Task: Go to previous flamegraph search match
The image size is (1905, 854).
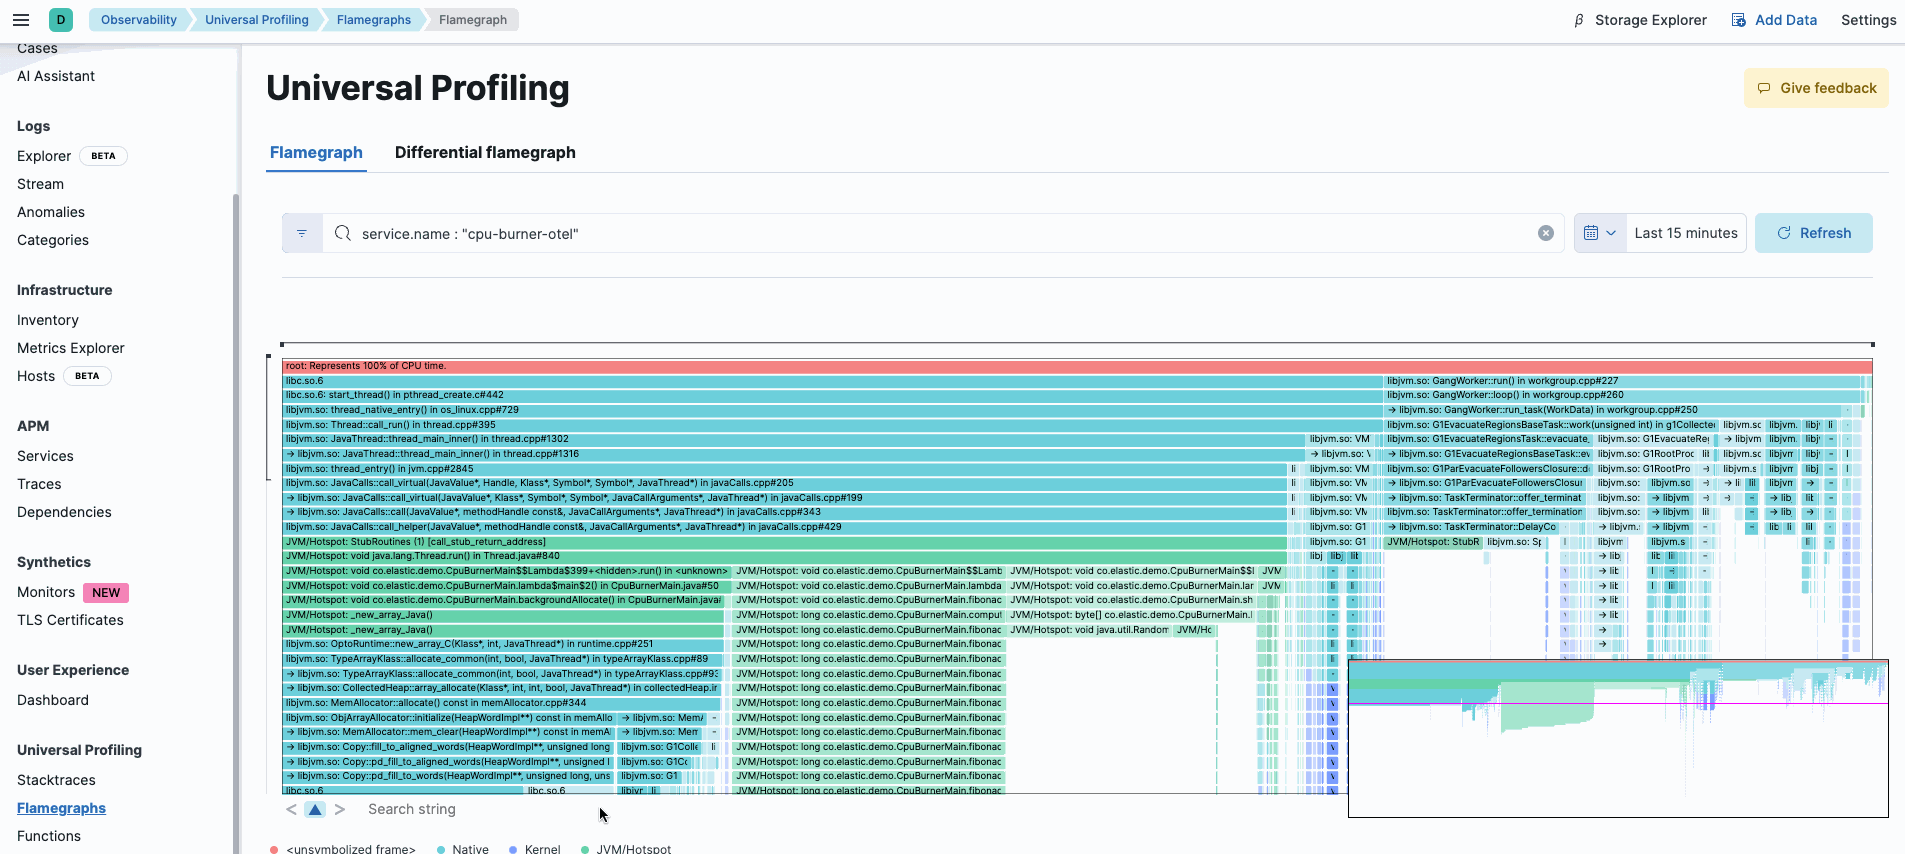Action: pyautogui.click(x=291, y=809)
